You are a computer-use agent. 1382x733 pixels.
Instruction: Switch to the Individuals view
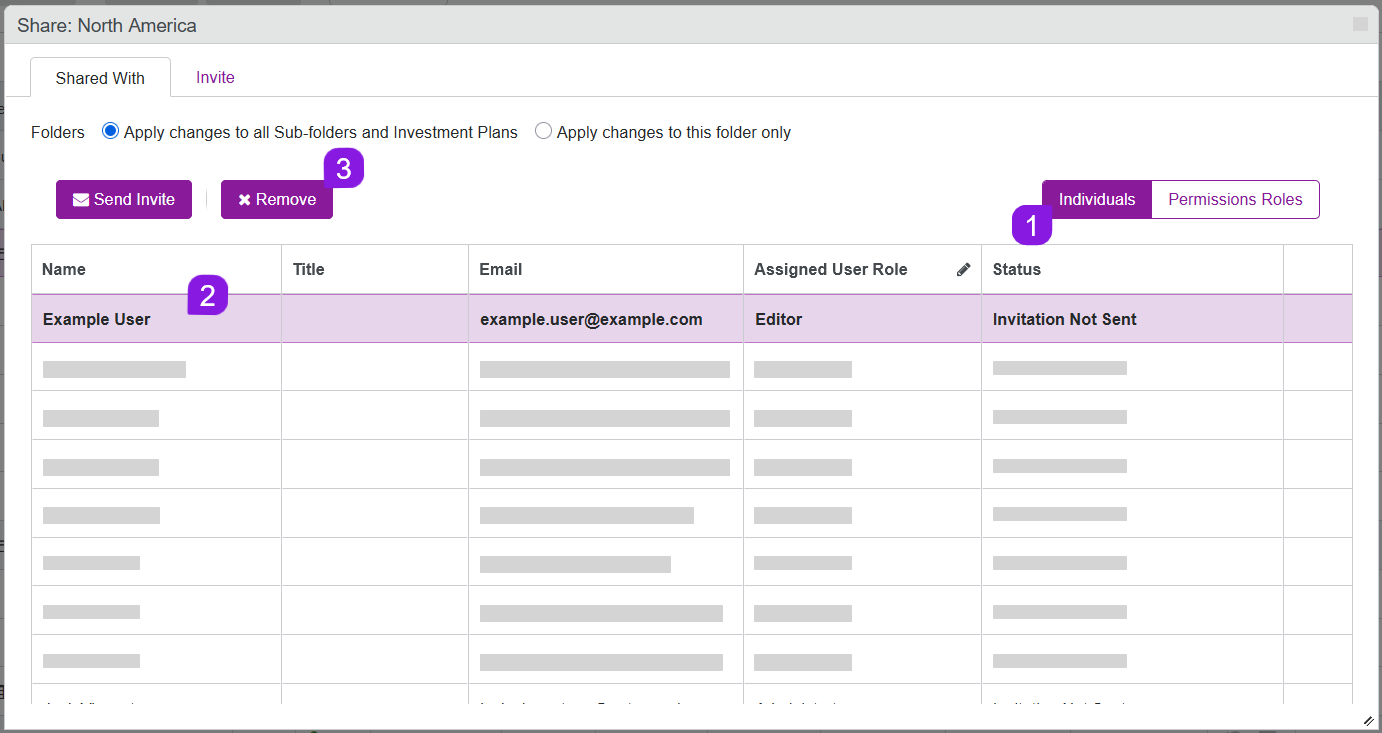[x=1097, y=199]
